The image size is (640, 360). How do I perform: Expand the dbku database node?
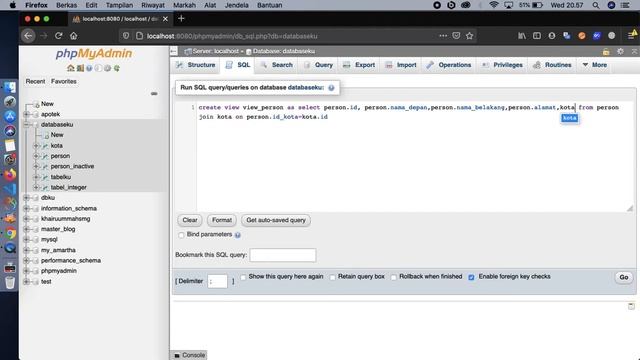pyautogui.click(x=27, y=198)
